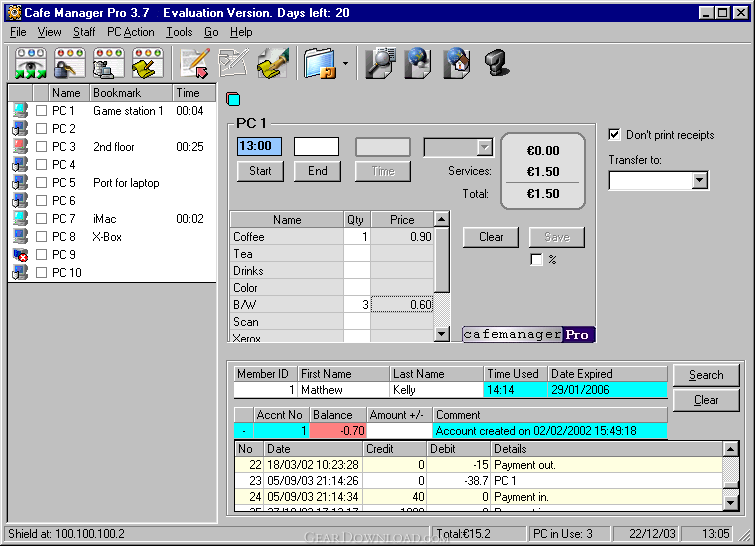Click the computer icon next to PC 1
The height and width of the screenshot is (546, 755).
(x=20, y=110)
